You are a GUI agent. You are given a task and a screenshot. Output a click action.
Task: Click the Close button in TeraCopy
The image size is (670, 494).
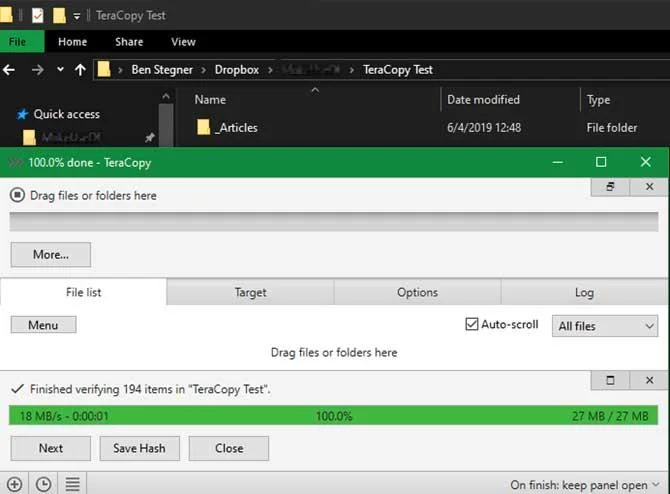[x=229, y=448]
